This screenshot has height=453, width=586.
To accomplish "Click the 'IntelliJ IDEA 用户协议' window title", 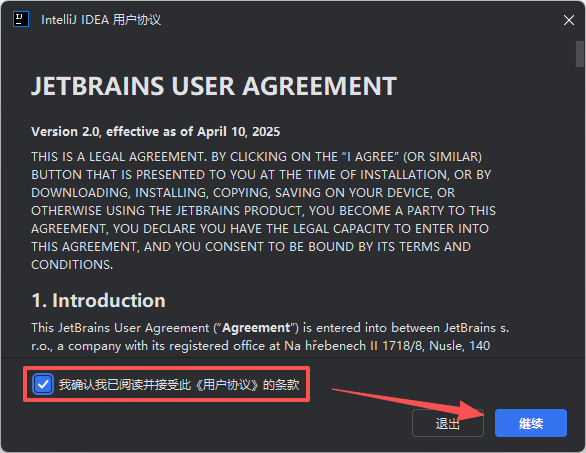I will coord(101,19).
